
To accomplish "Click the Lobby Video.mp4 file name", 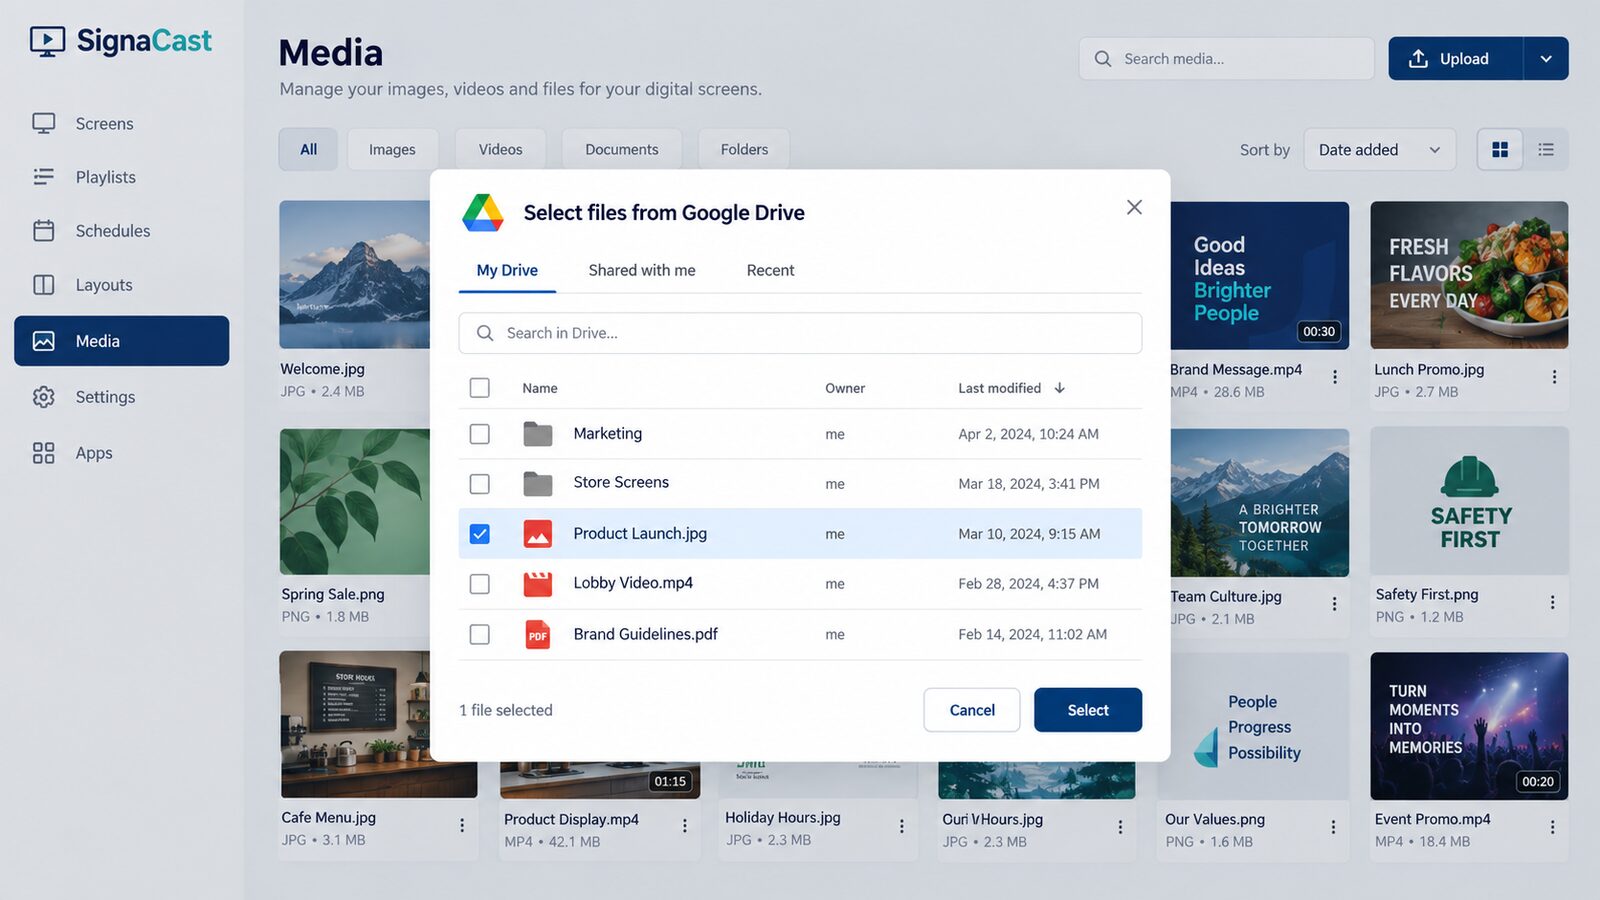I will [x=633, y=583].
